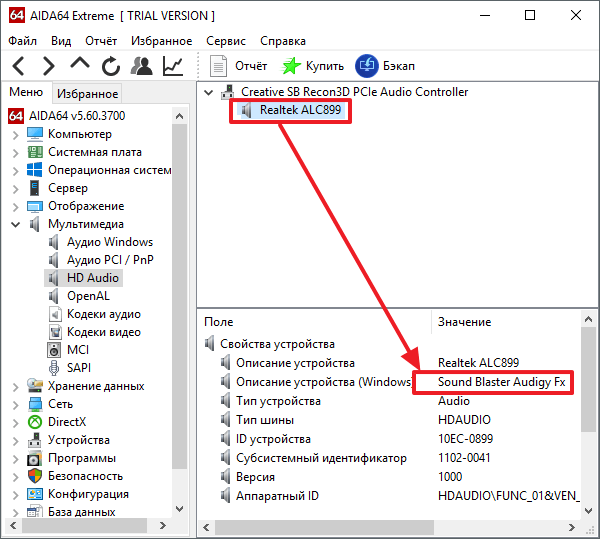Click the Refresh toolbar icon
This screenshot has height=539, width=600.
coord(110,66)
